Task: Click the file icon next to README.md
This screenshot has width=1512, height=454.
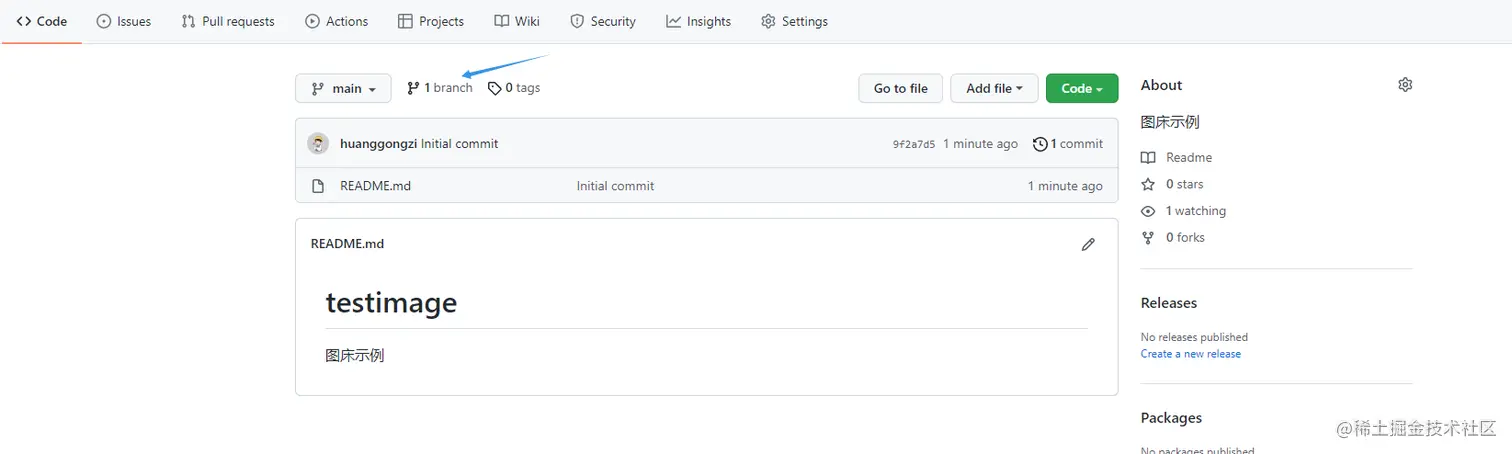Action: pyautogui.click(x=318, y=186)
